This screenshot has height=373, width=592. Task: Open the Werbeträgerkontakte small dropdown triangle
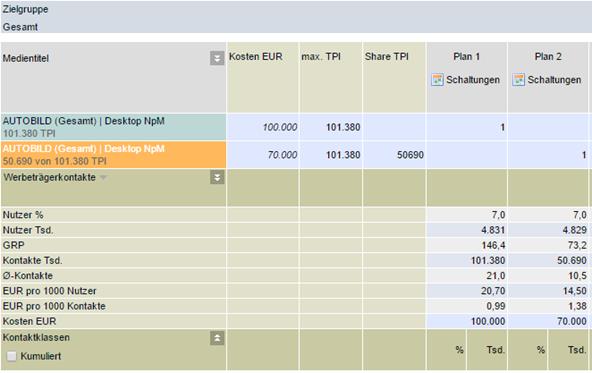(x=103, y=177)
